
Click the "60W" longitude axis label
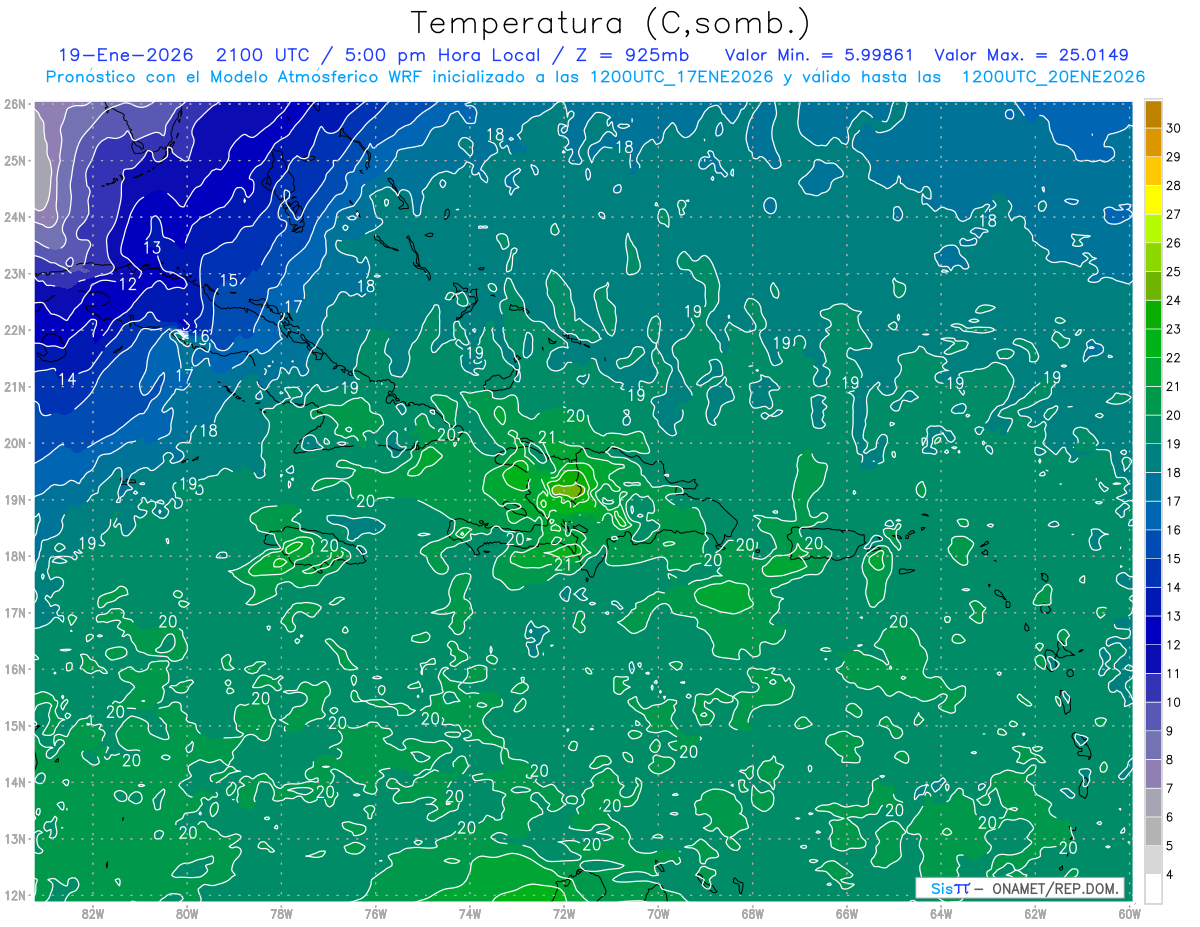1129,913
